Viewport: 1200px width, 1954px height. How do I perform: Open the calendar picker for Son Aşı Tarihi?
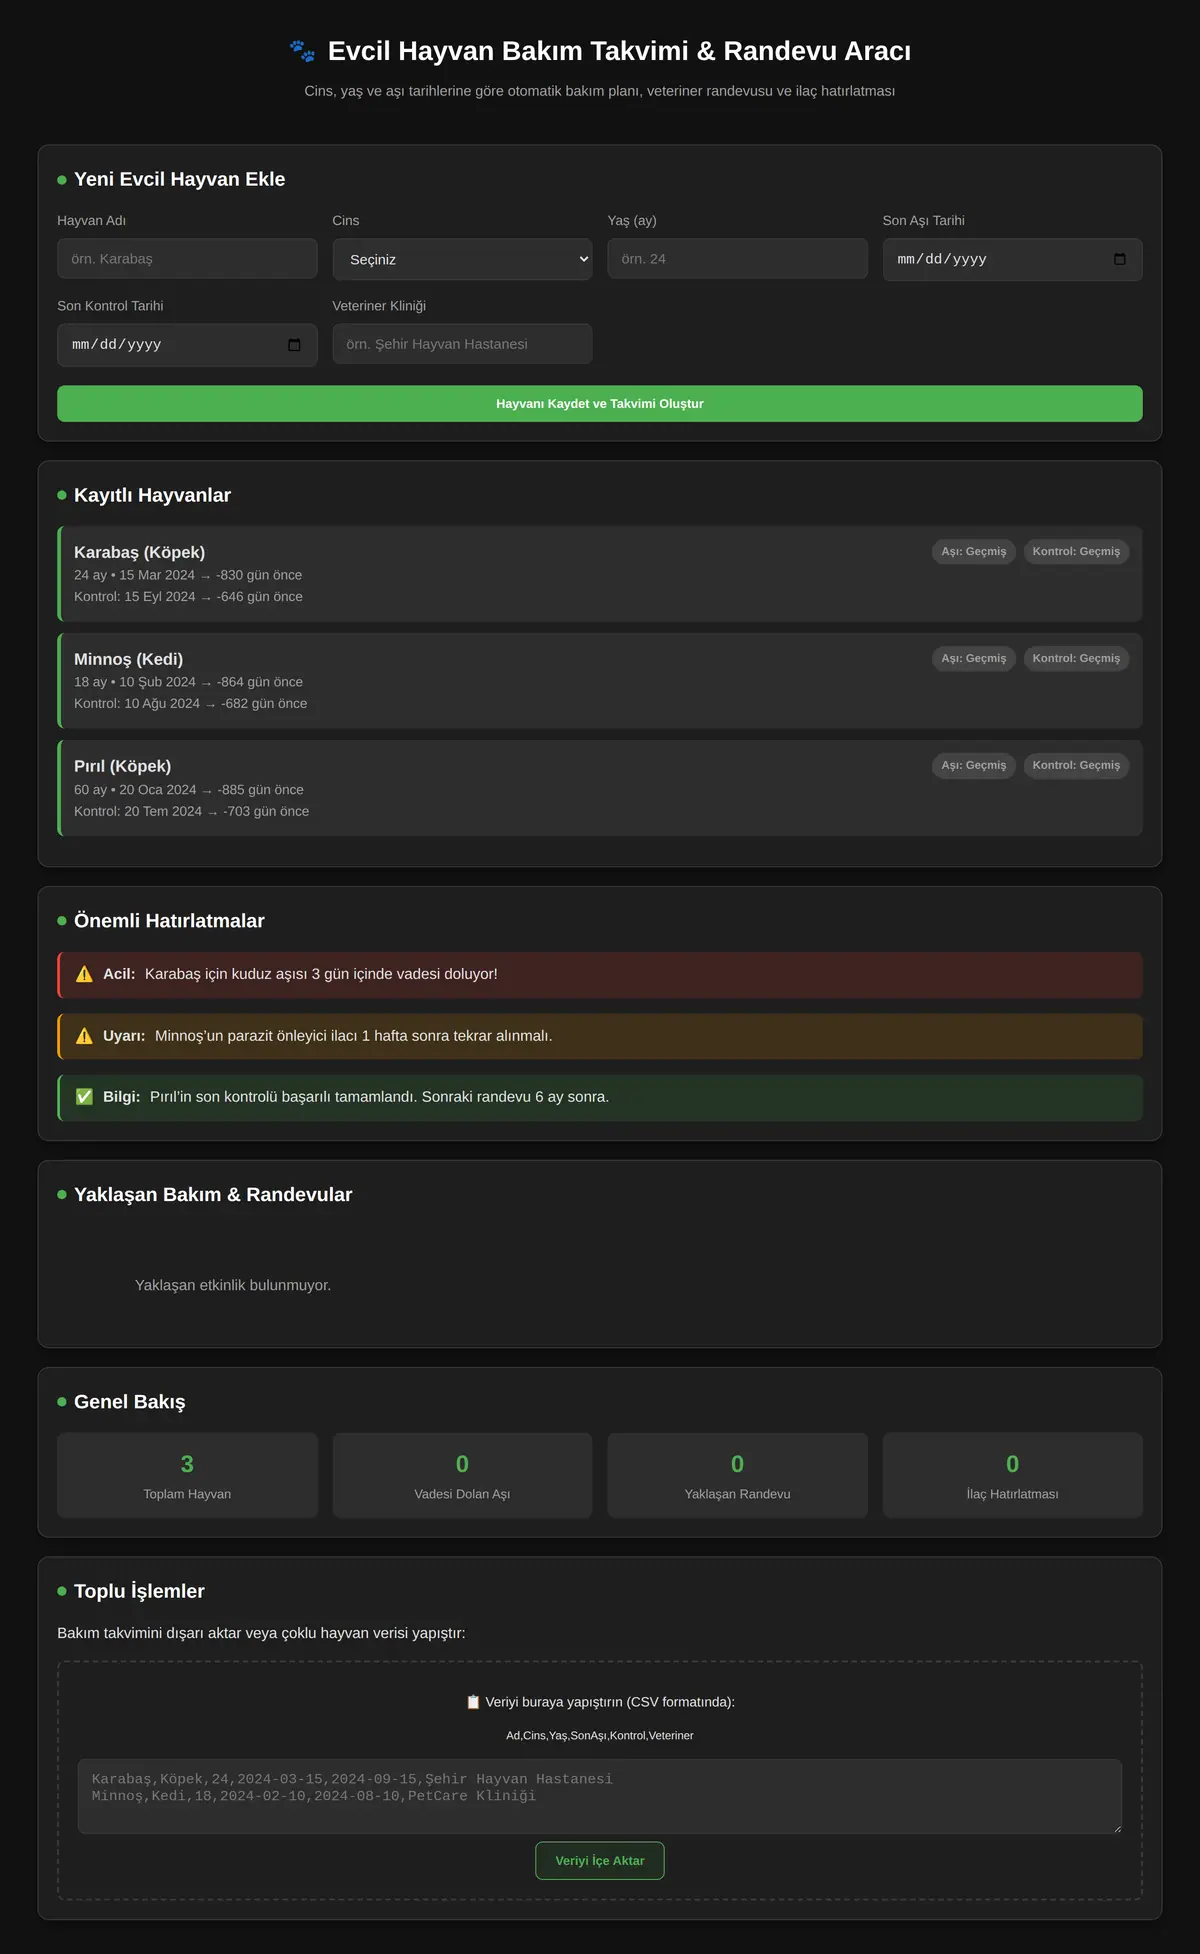(1120, 259)
